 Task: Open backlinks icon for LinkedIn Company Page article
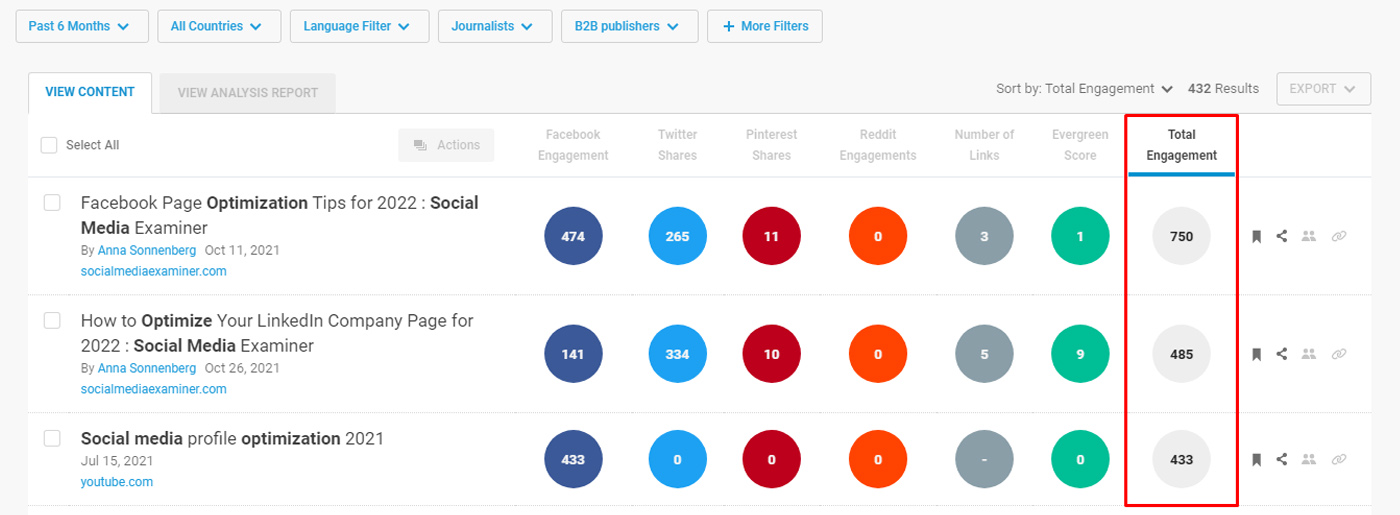pos(1339,354)
